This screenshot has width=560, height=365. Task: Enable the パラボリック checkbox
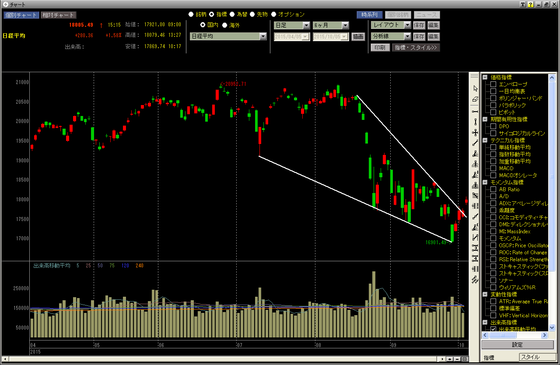click(493, 105)
